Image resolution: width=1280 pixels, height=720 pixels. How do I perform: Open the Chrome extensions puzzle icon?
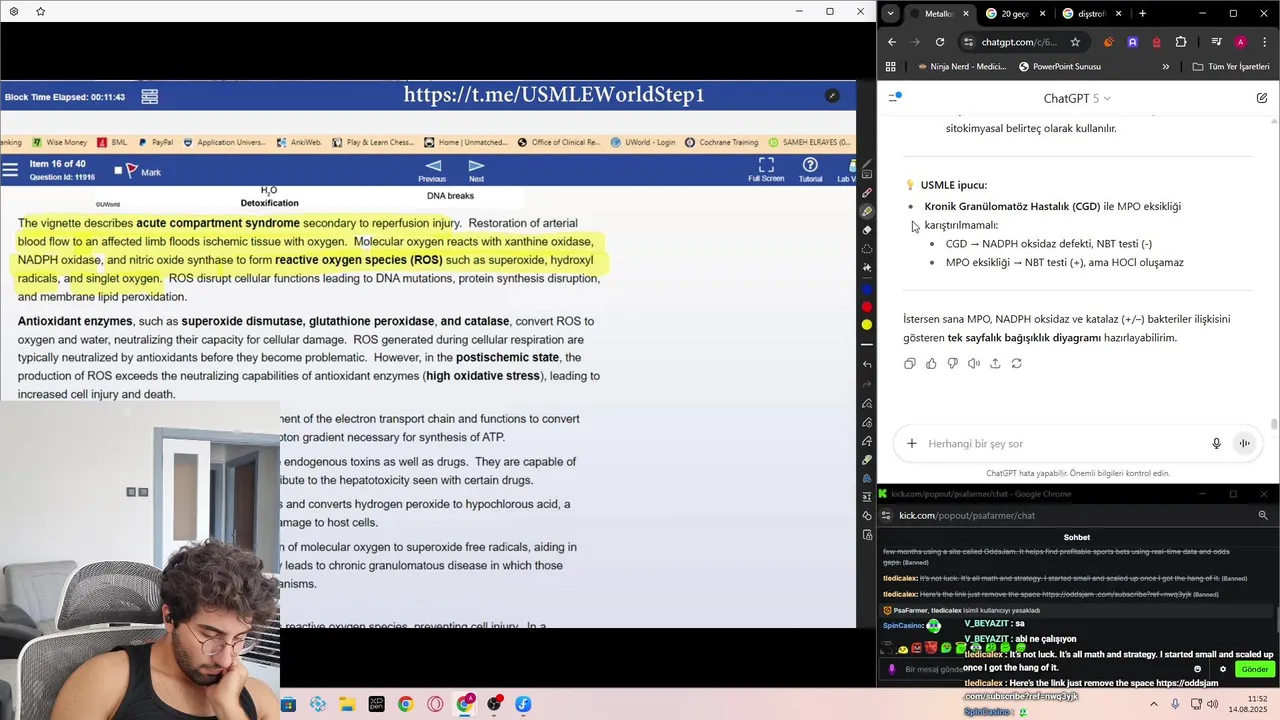(x=1181, y=42)
